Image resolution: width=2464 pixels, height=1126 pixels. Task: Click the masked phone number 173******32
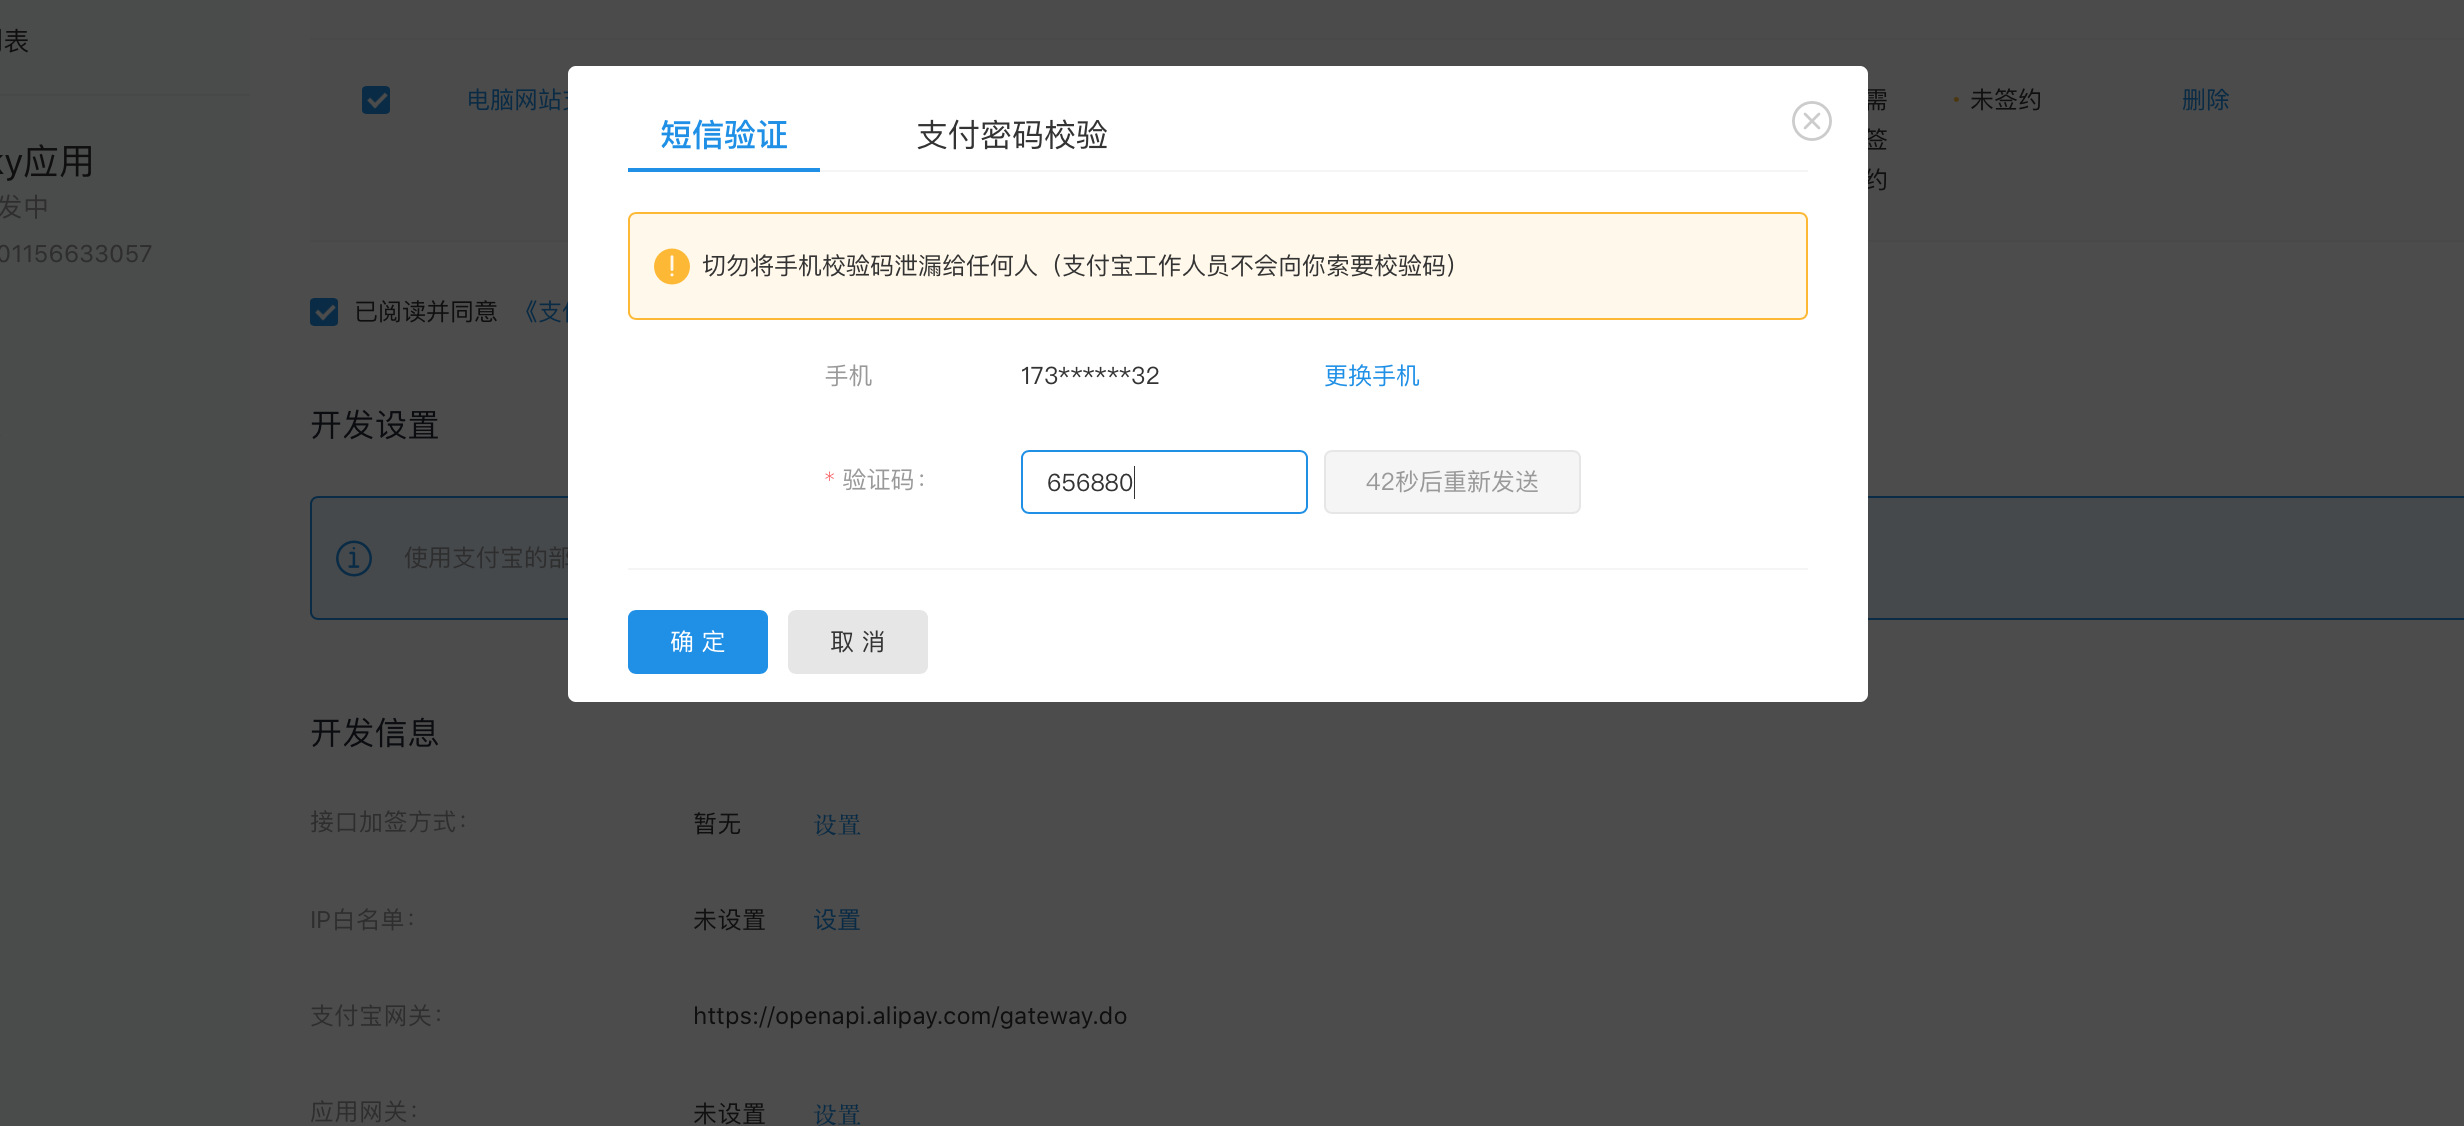click(1089, 376)
